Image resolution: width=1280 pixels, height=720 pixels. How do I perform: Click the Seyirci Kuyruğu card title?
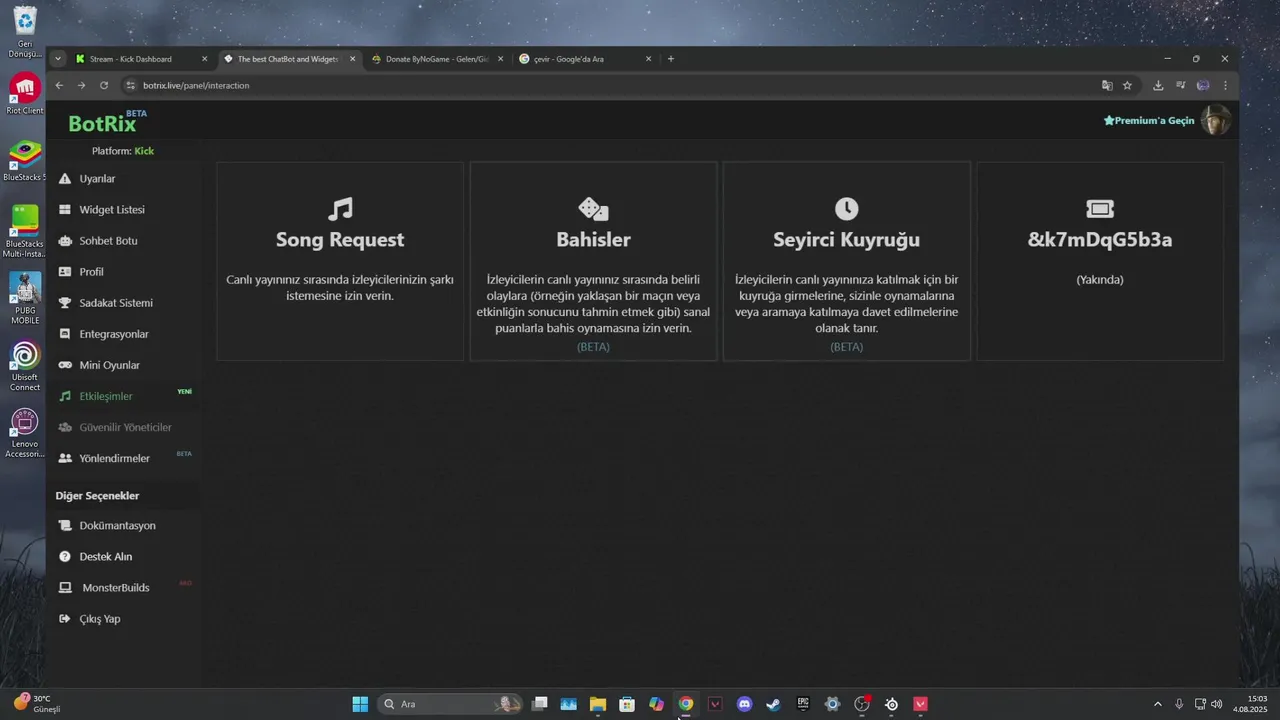pos(846,240)
